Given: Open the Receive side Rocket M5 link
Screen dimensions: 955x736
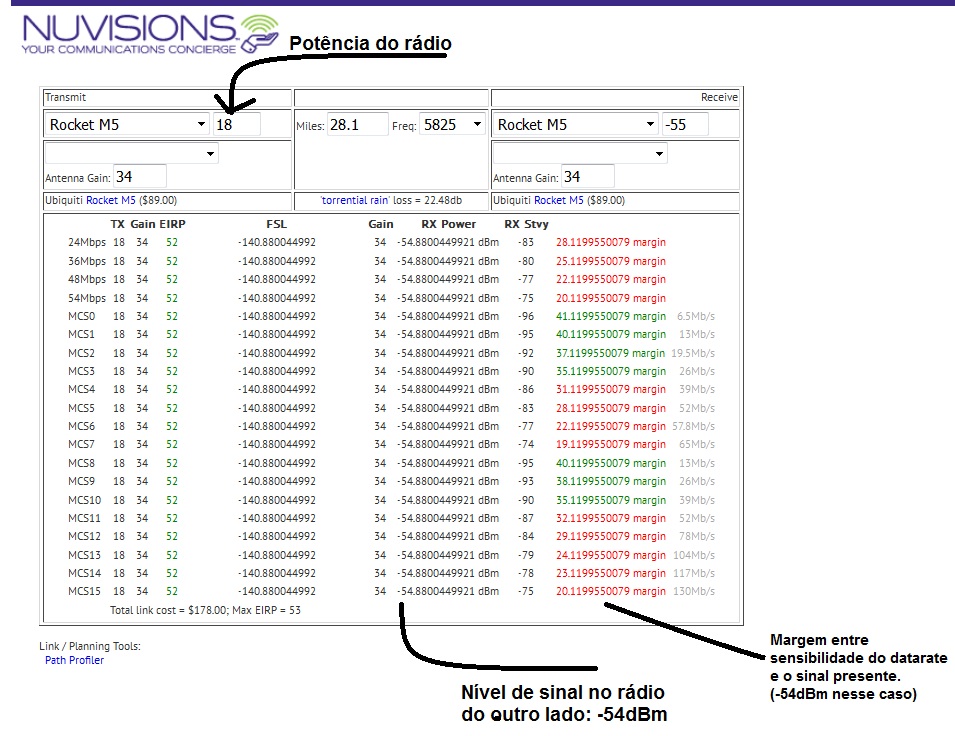Looking at the screenshot, I should 559,200.
